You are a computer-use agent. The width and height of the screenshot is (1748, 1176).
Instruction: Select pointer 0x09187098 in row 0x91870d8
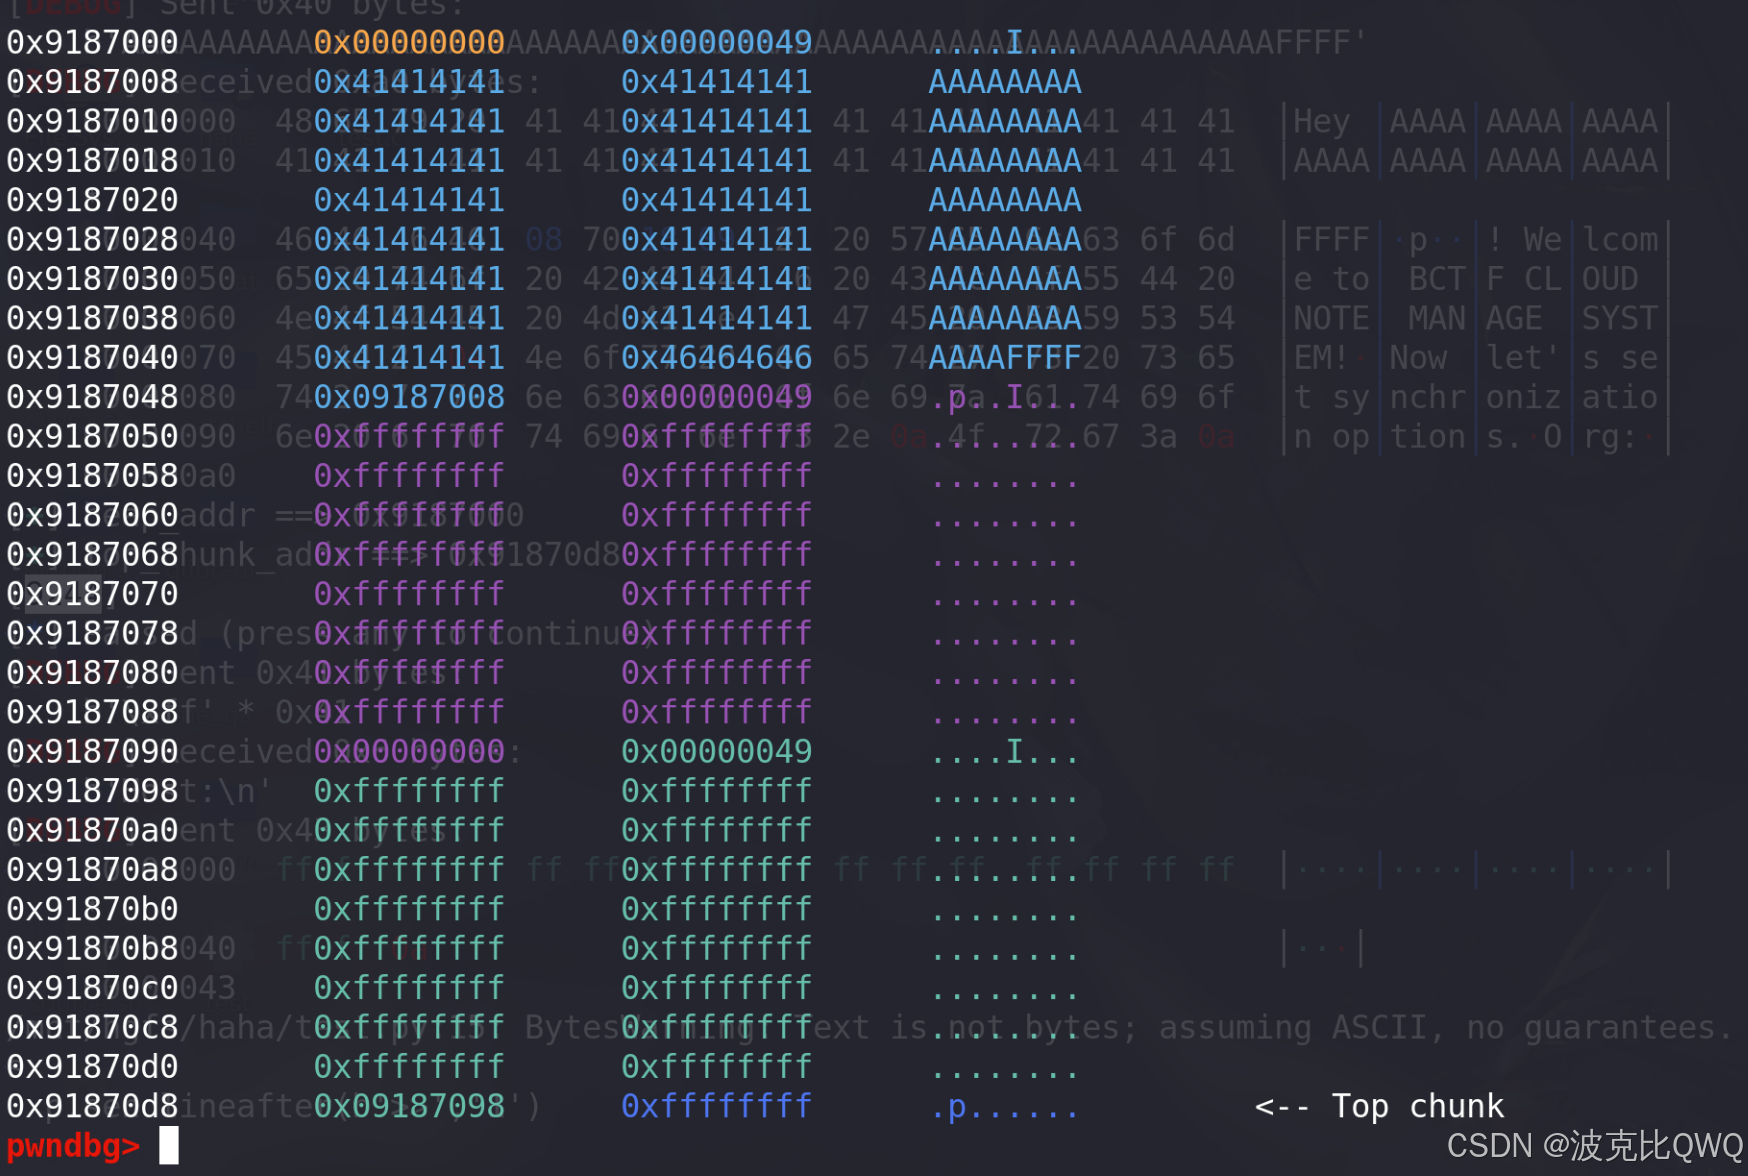click(409, 1106)
